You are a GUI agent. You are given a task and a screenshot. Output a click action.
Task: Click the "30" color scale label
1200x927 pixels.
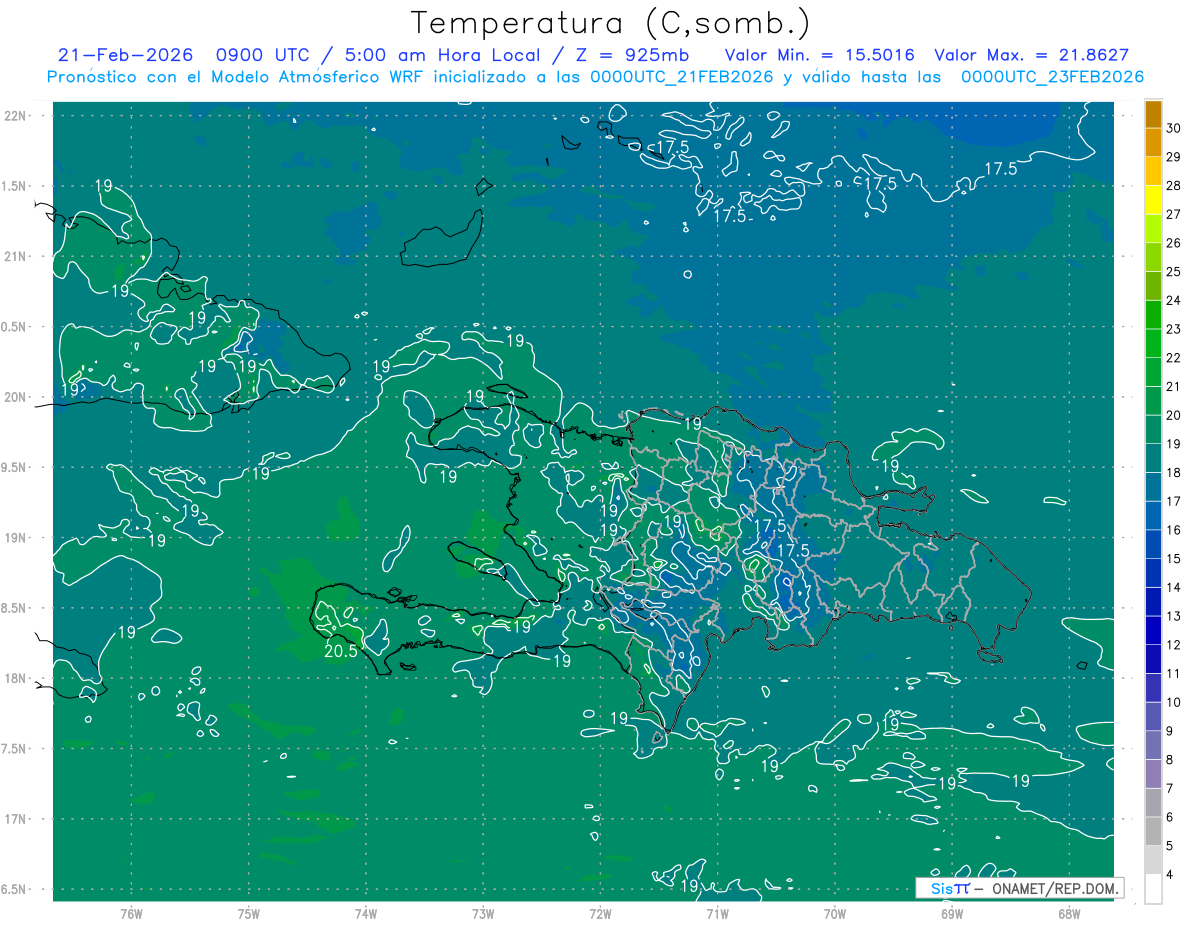tap(1174, 127)
